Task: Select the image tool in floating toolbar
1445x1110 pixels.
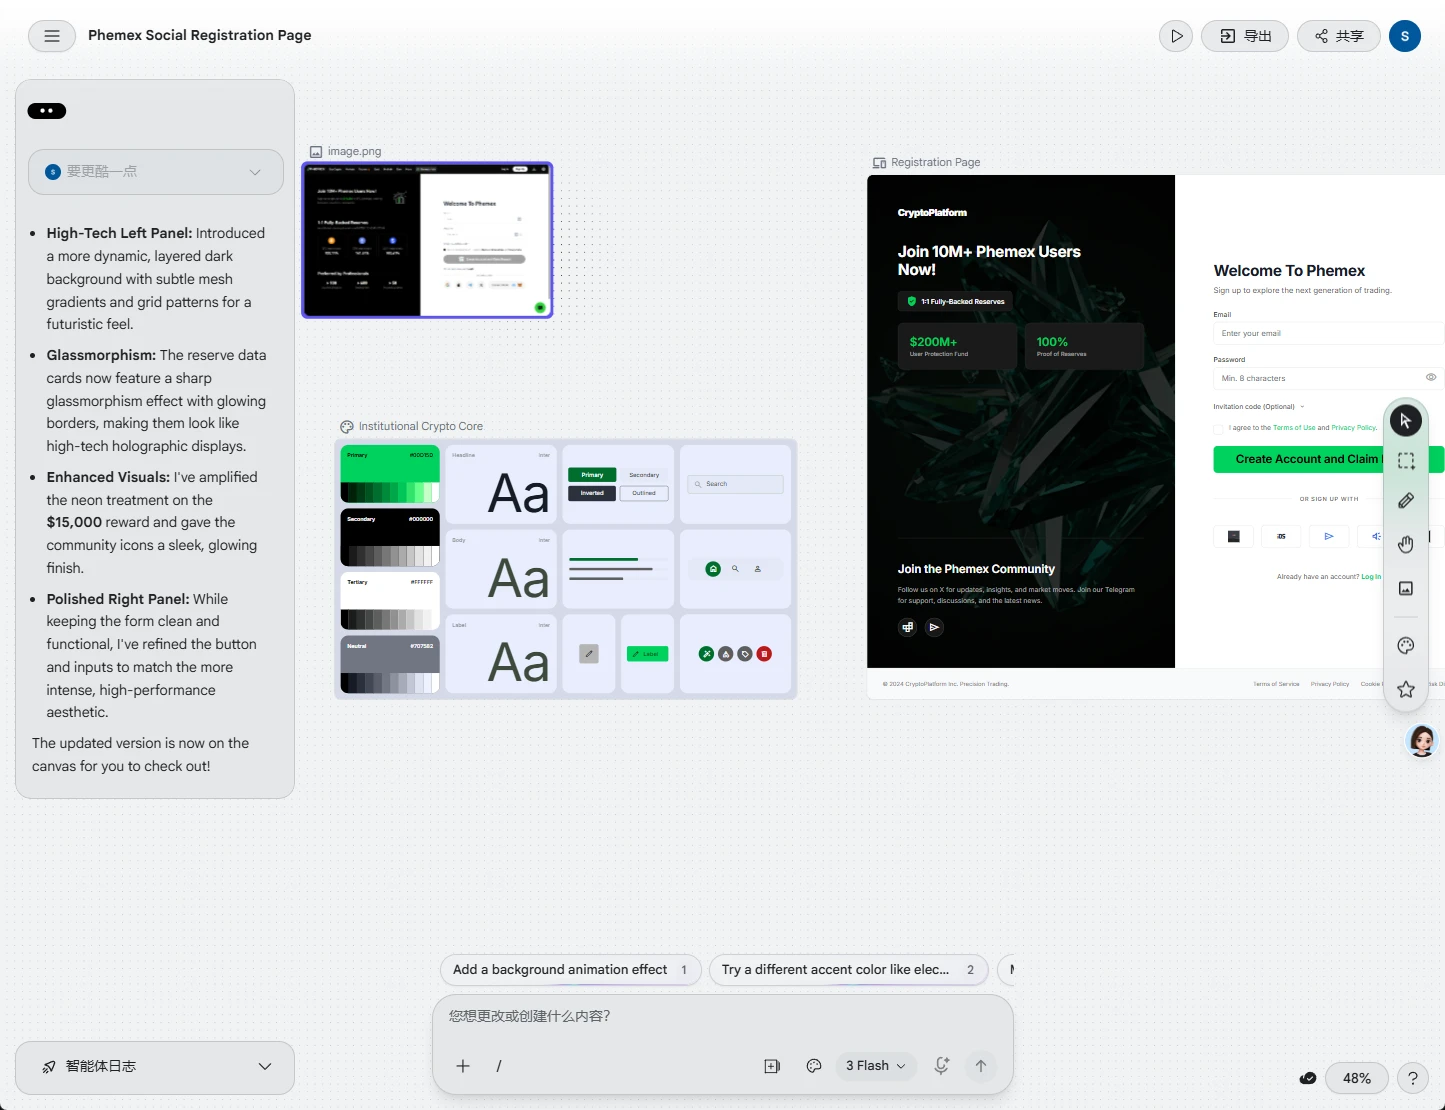Action: pyautogui.click(x=1405, y=588)
